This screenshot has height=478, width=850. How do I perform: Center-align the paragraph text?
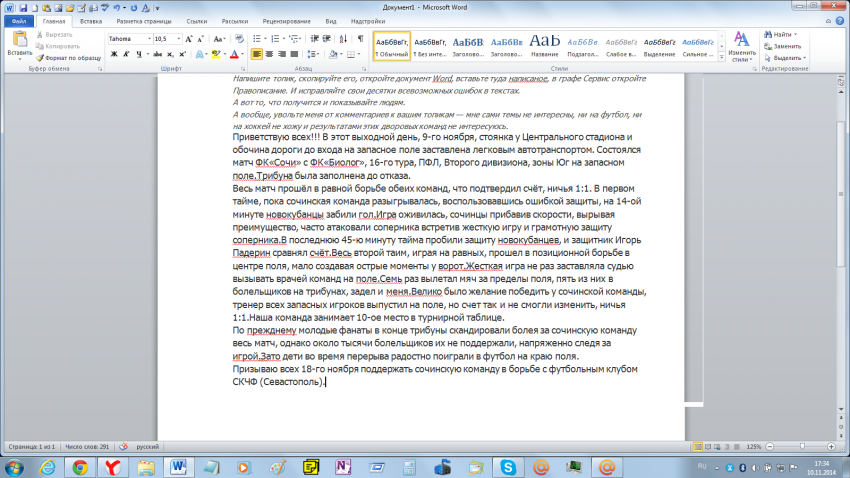pos(270,54)
